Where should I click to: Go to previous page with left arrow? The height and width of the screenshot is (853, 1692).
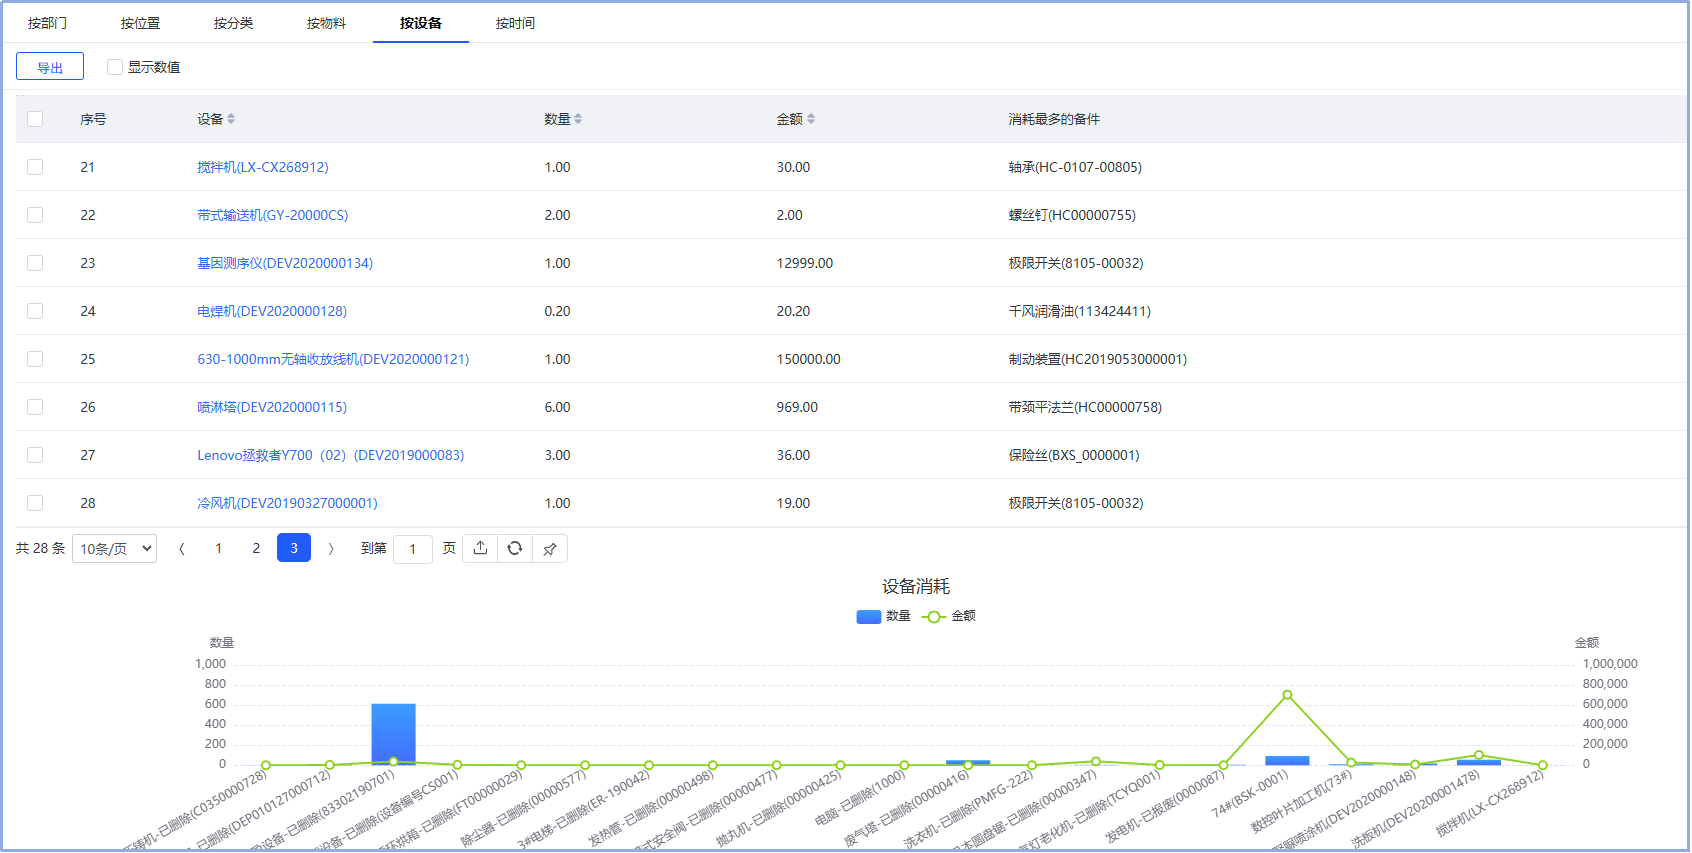[181, 548]
